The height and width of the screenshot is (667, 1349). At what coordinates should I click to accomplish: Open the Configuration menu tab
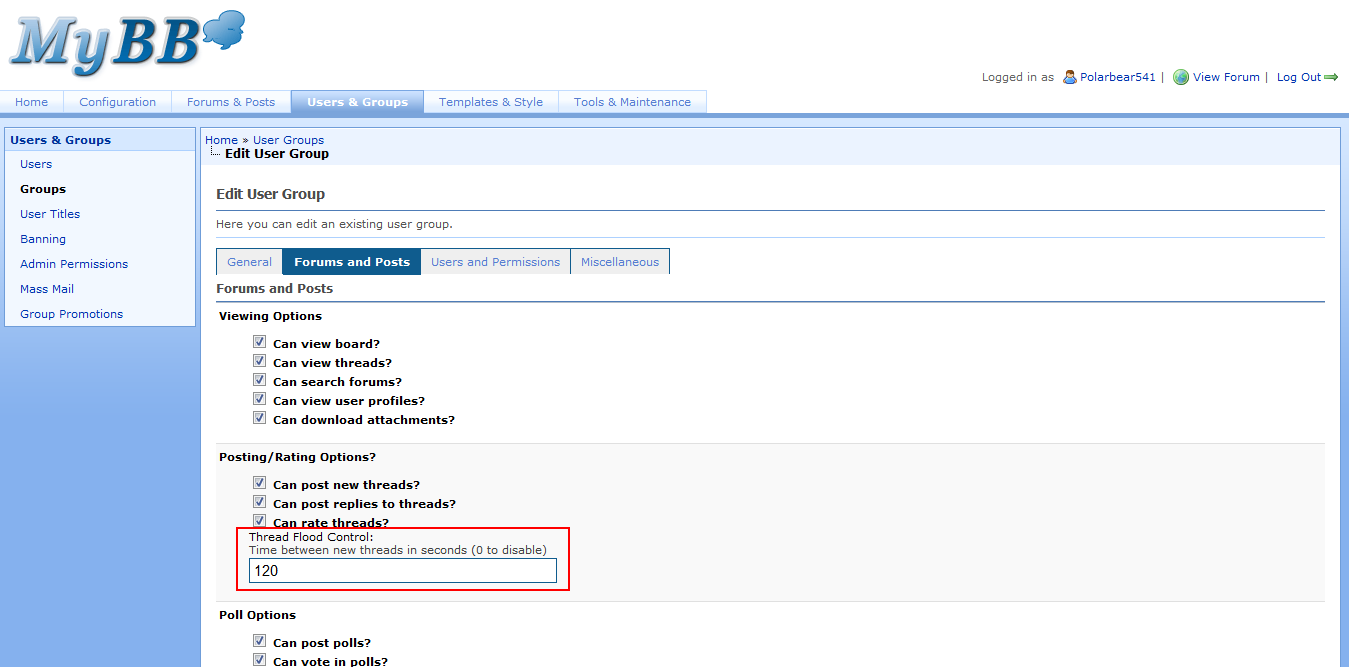click(x=117, y=102)
